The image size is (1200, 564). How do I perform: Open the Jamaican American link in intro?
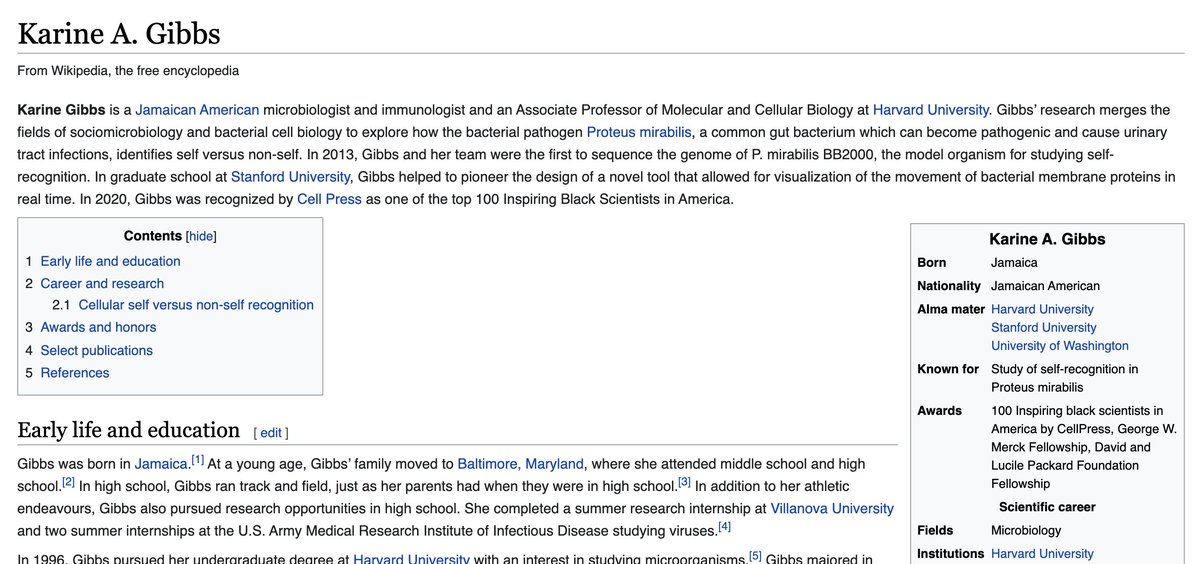pyautogui.click(x=197, y=110)
